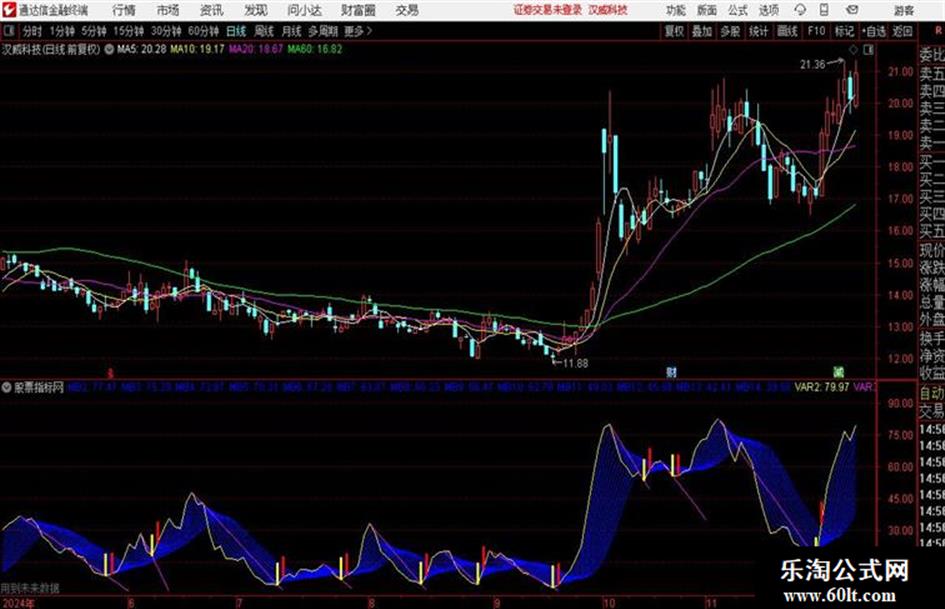Image resolution: width=945 pixels, height=609 pixels.
Task: Switch to the 60分钟 period tab
Action: pos(204,31)
